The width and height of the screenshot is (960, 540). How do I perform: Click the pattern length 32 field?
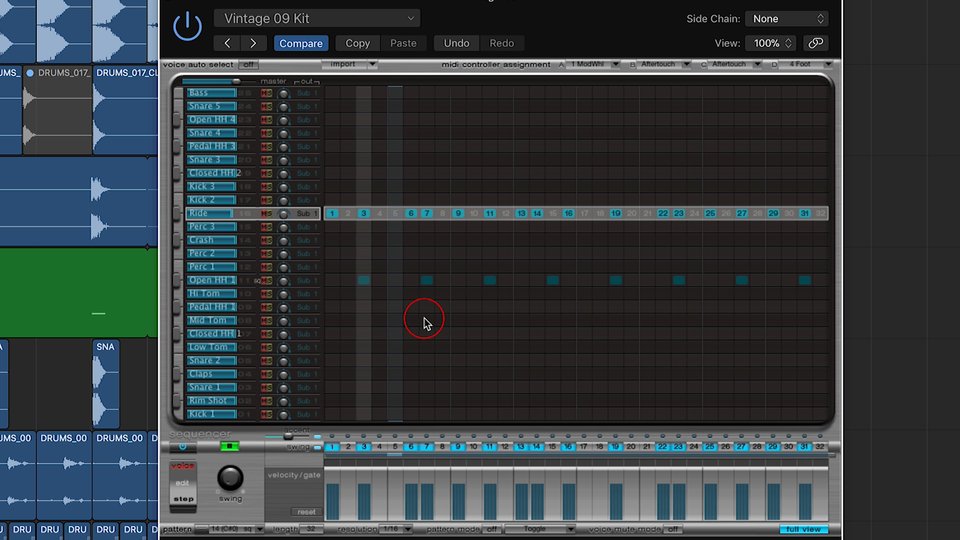311,529
